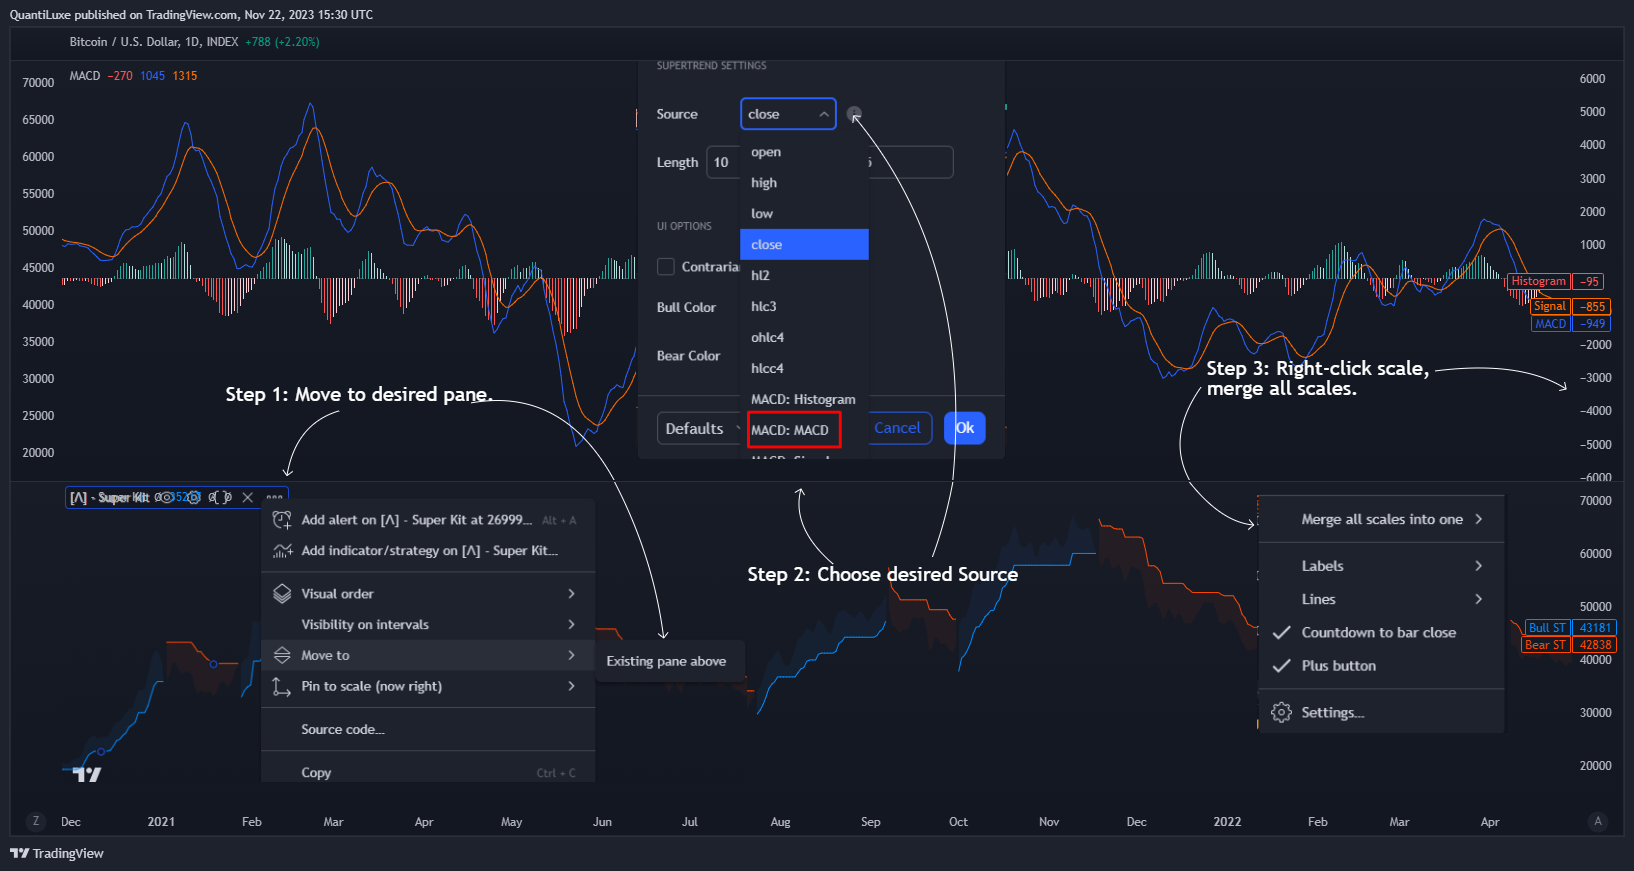
Task: Click the Bear ST label tag
Action: point(1545,645)
